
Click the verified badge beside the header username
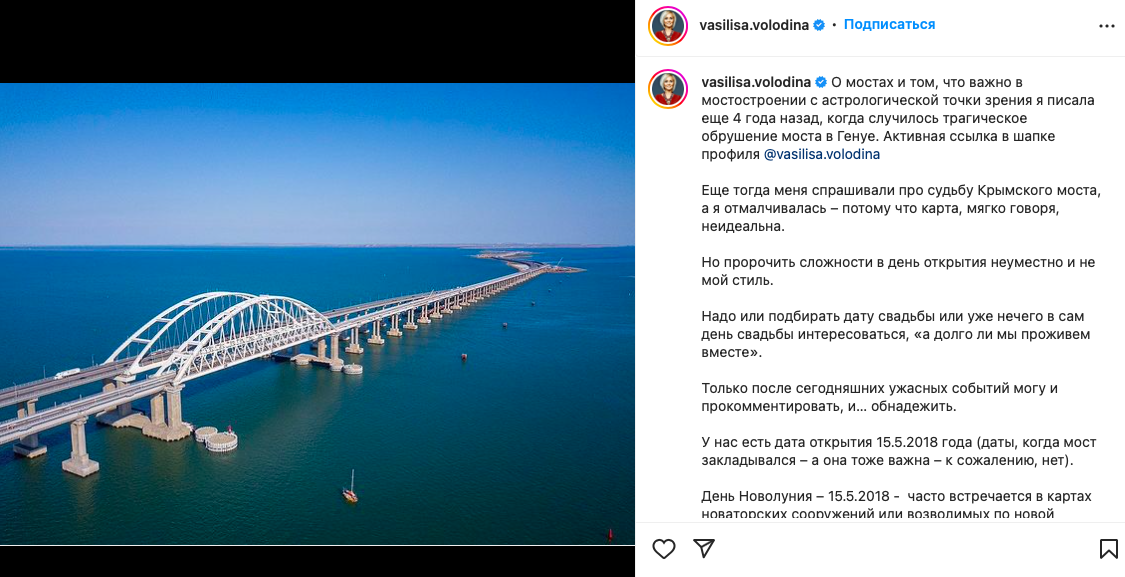coord(819,24)
